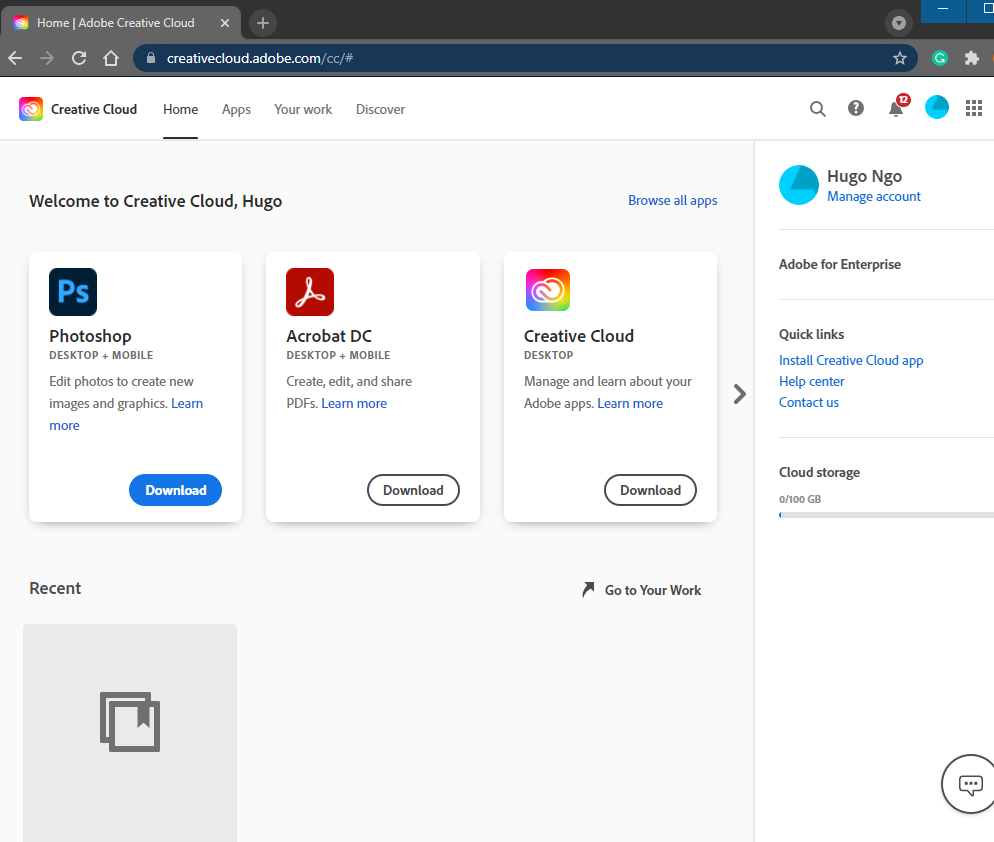Image resolution: width=994 pixels, height=842 pixels.
Task: Open the help question mark icon
Action: [856, 109]
